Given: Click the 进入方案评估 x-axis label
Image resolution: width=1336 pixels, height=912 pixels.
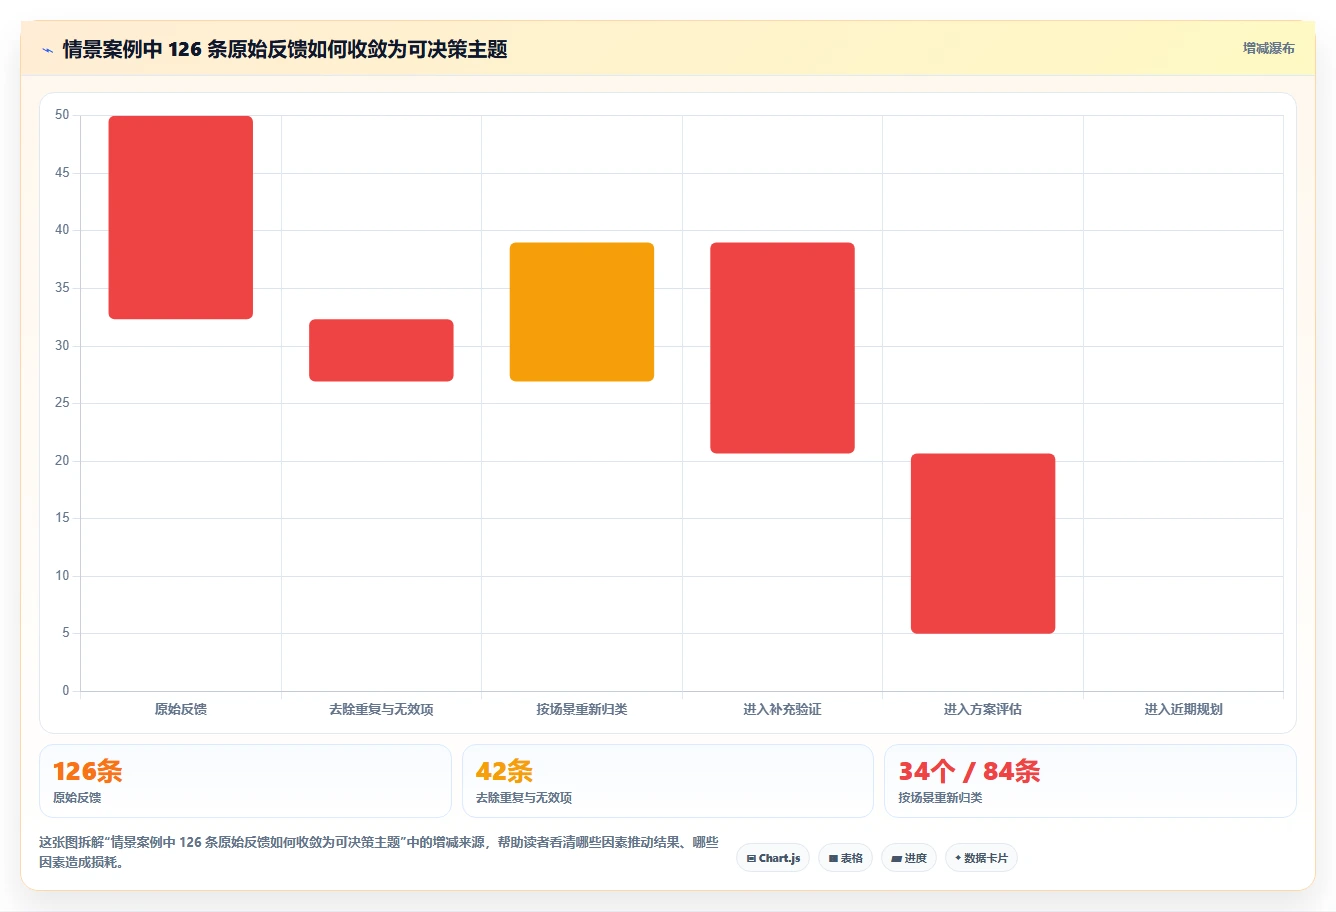Looking at the screenshot, I should pos(983,709).
